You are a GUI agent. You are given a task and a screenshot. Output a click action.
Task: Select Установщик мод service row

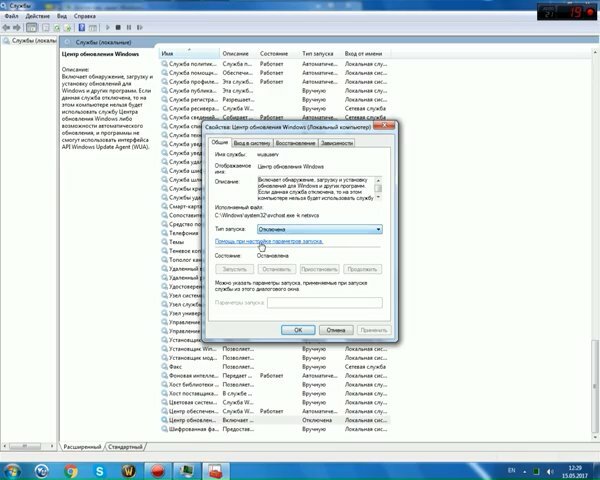pos(274,358)
